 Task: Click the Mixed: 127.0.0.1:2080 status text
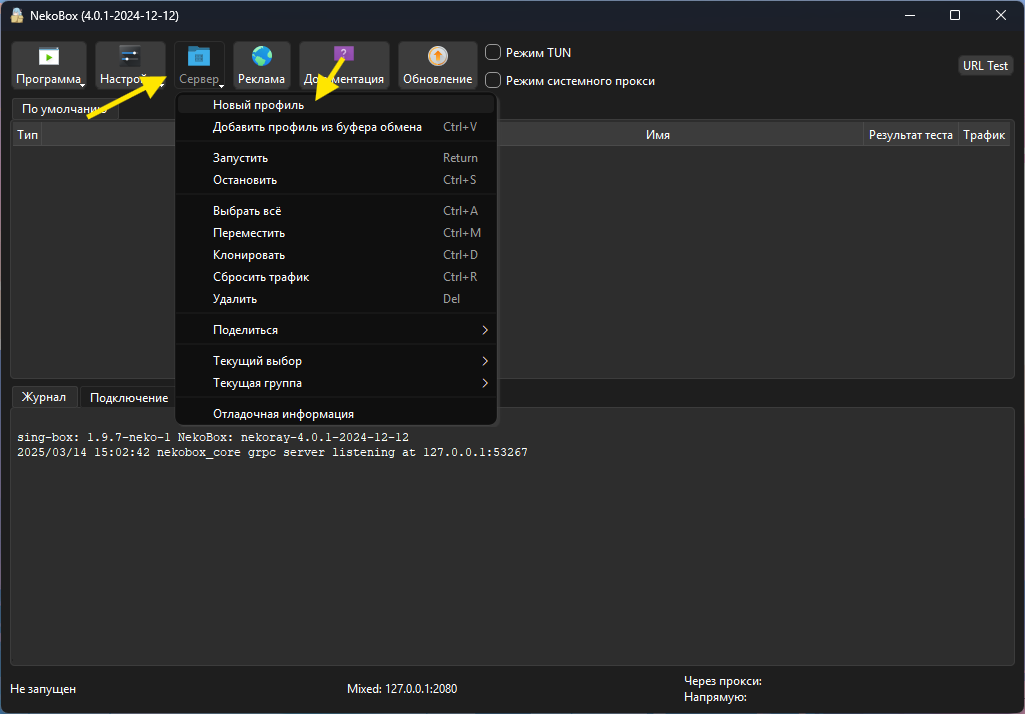(x=402, y=689)
